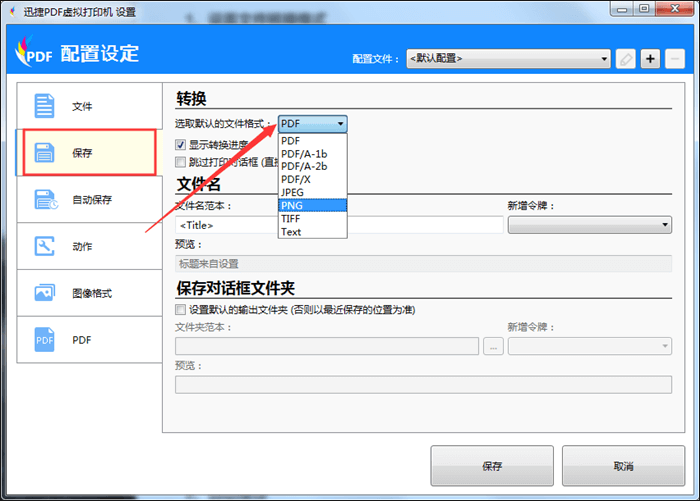This screenshot has height=501, width=700.
Task: Choose JPEG from the format list
Action: [312, 192]
